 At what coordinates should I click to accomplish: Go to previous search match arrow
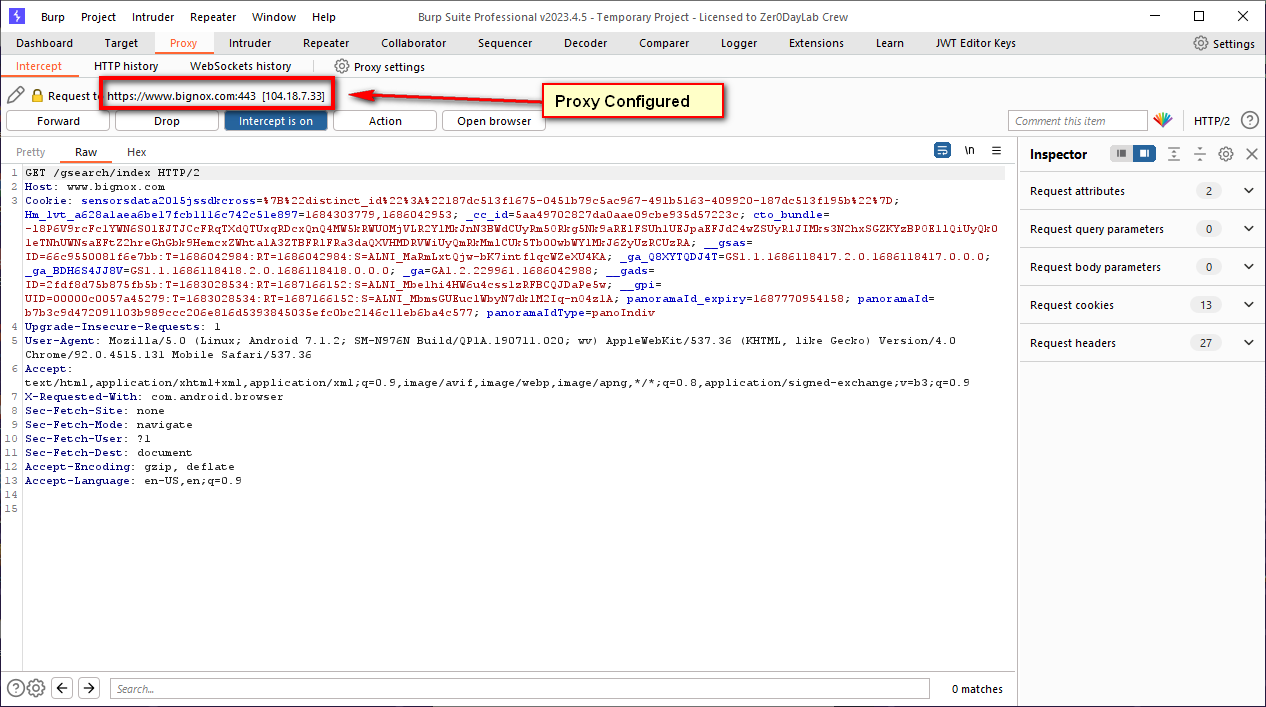(x=62, y=688)
